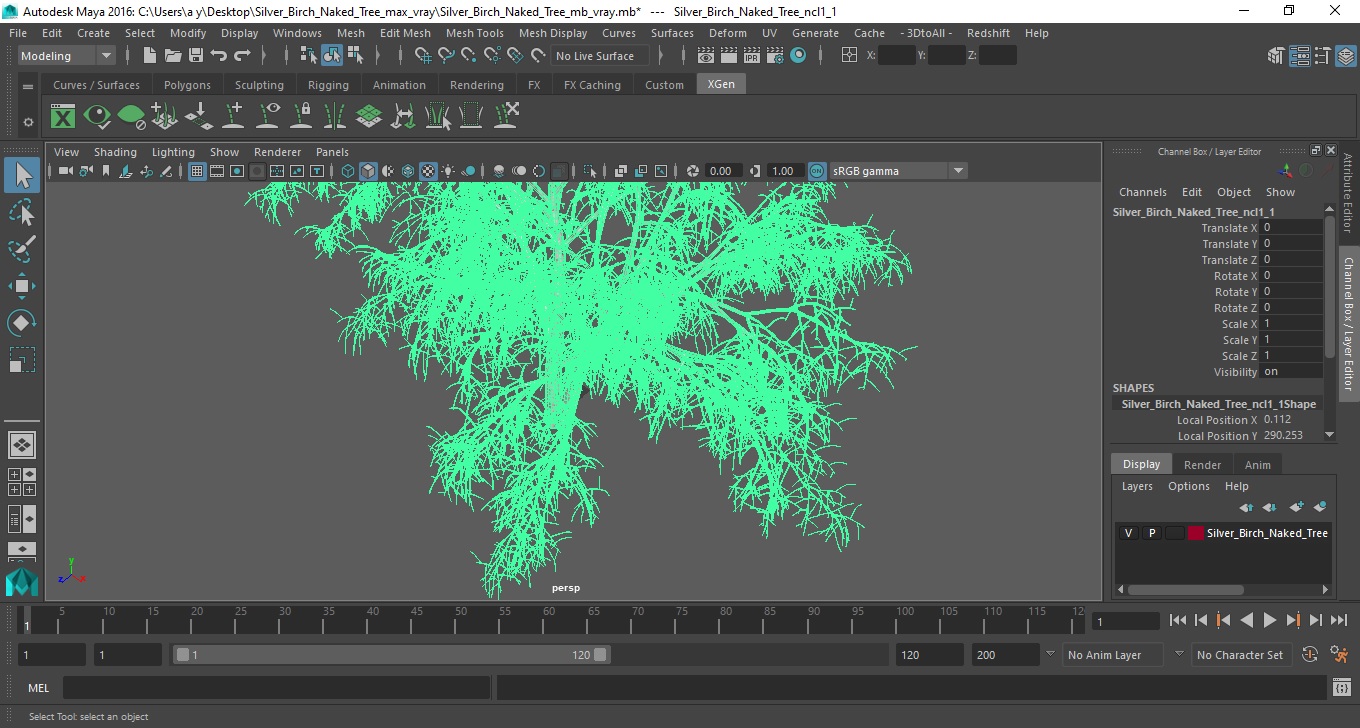Activate the Rotate tool in toolbox
This screenshot has height=728, width=1360.
click(22, 323)
